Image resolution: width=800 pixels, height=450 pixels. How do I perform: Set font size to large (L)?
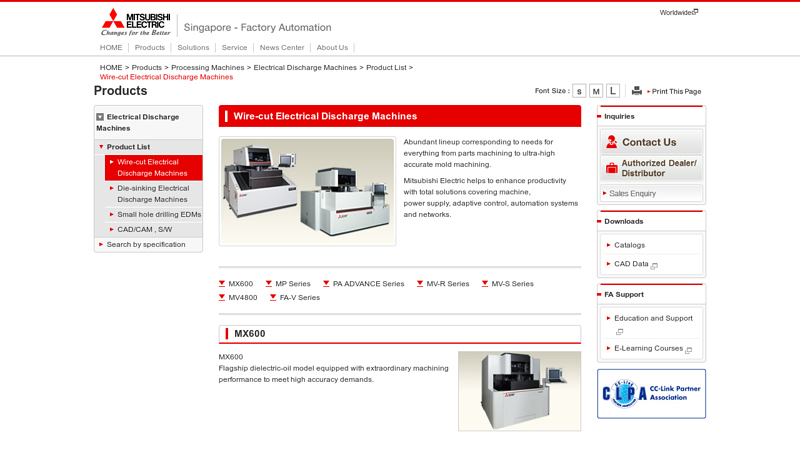pyautogui.click(x=613, y=91)
